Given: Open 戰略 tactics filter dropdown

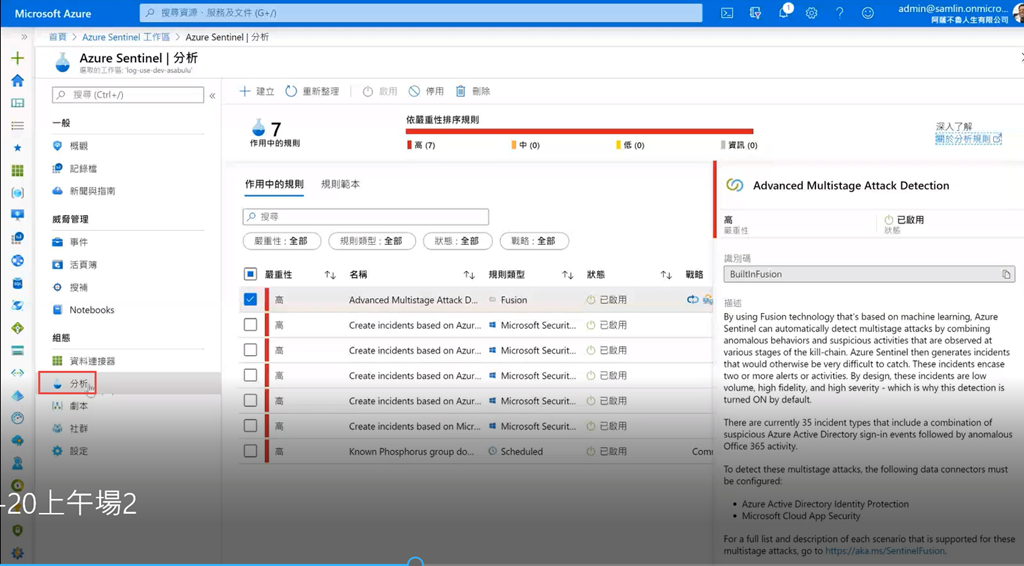Looking at the screenshot, I should pos(534,241).
